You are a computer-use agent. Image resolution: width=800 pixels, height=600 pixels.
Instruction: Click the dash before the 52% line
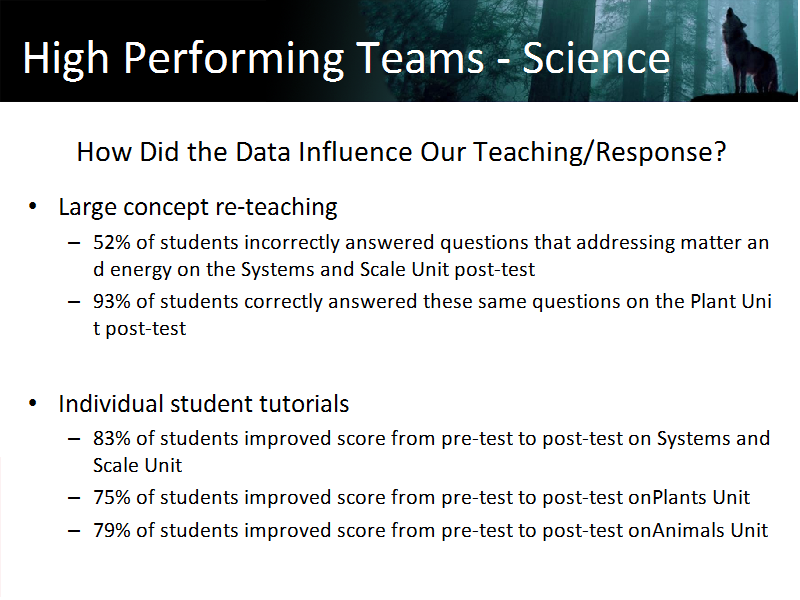click(x=74, y=243)
